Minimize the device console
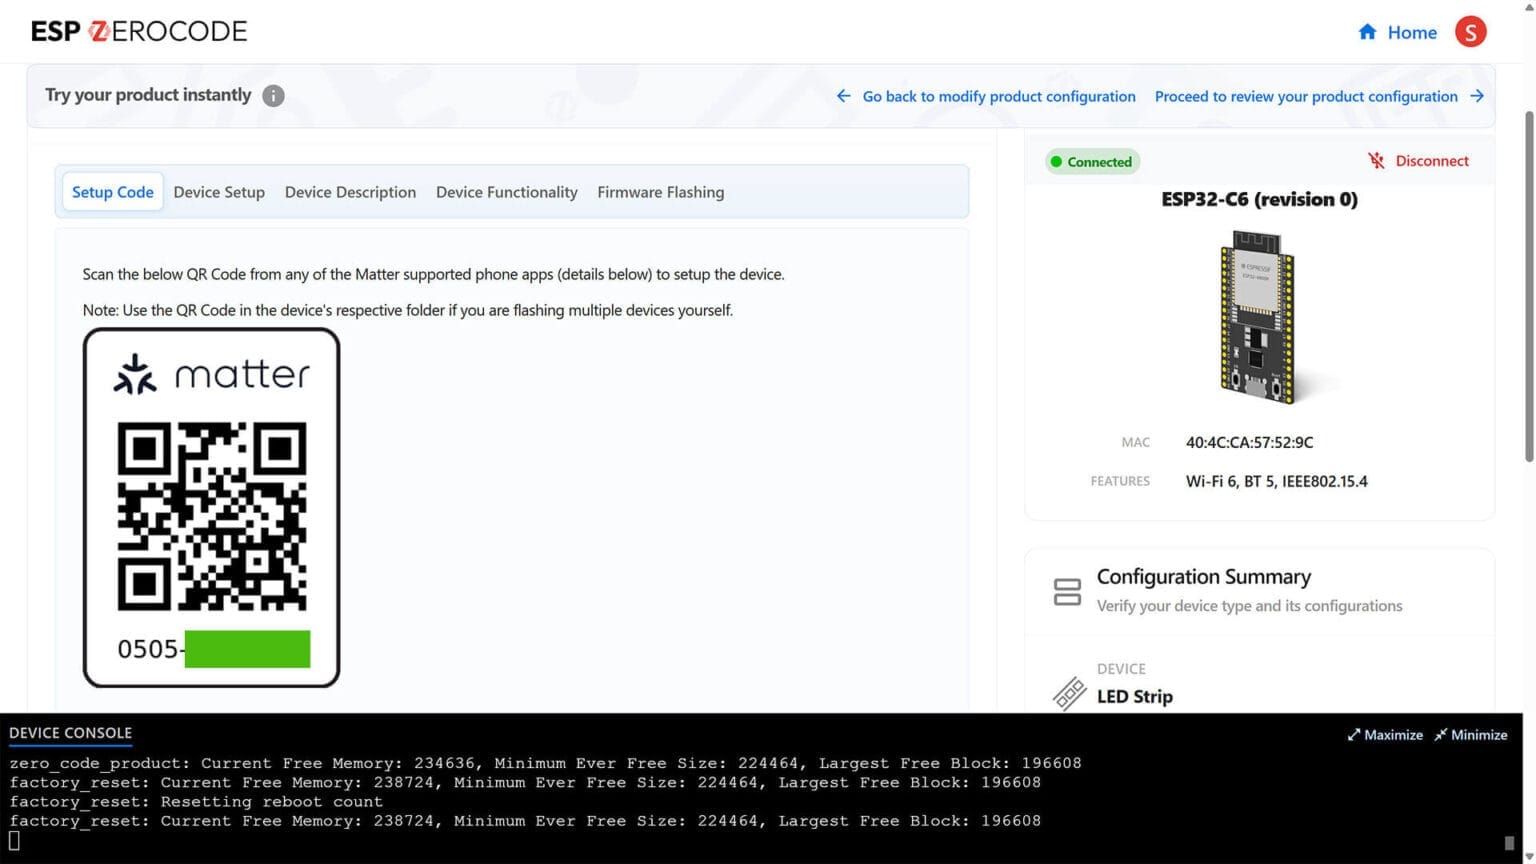 (x=1470, y=735)
